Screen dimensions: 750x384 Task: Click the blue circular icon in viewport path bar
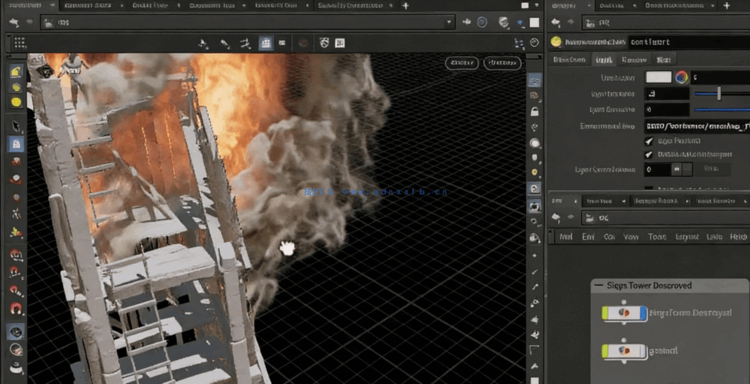[482, 22]
